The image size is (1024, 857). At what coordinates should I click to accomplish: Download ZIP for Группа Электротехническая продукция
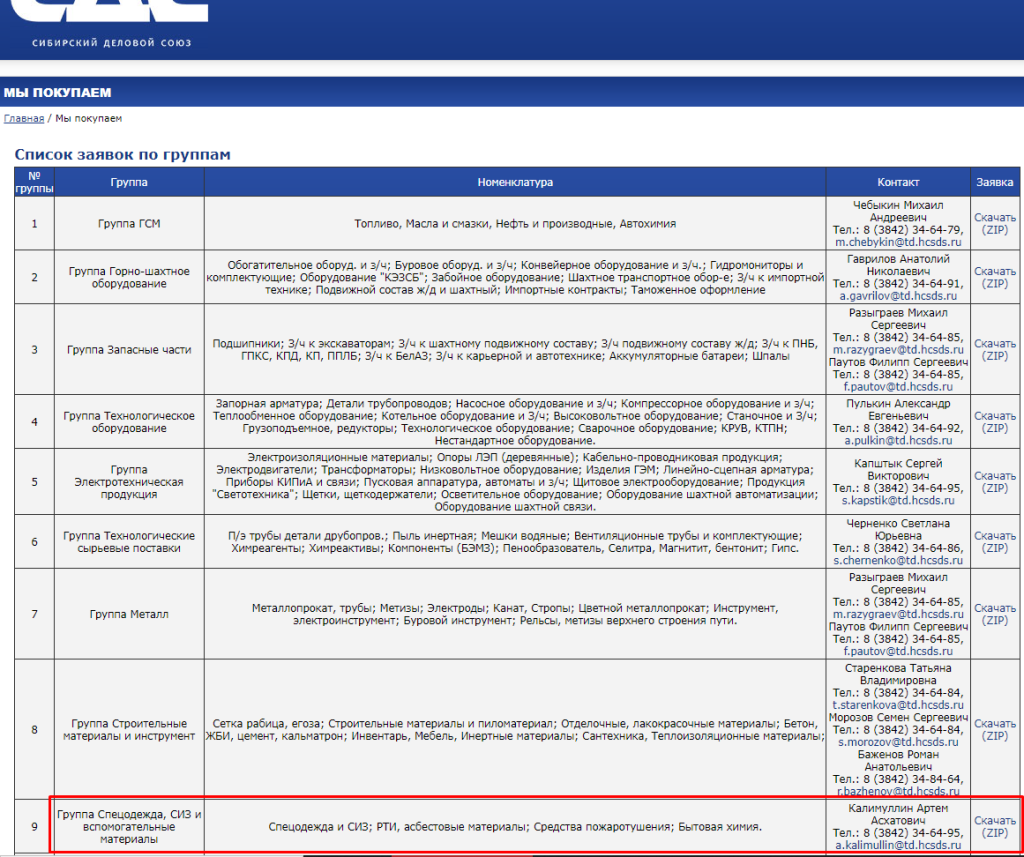(995, 482)
